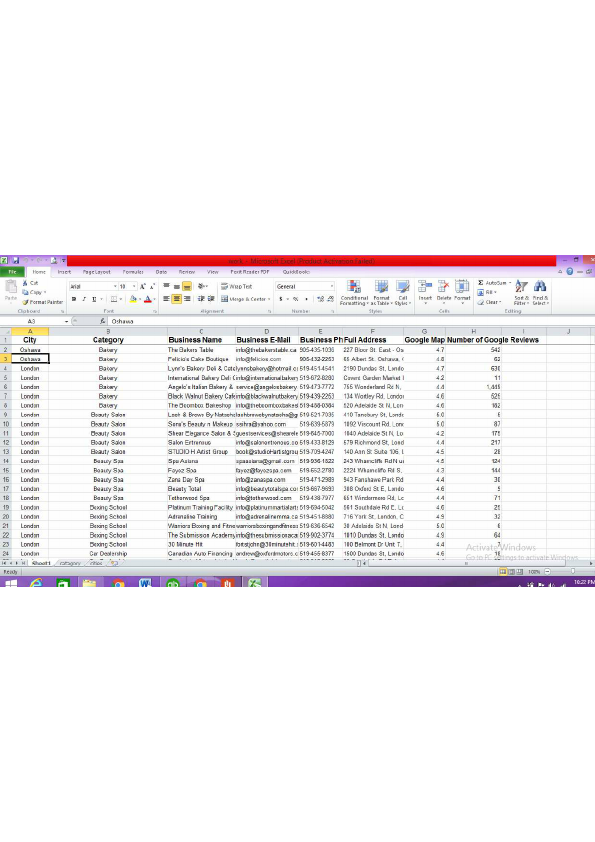Open Format as Table gallery
The width and height of the screenshot is (595, 842).
pyautogui.click(x=381, y=293)
